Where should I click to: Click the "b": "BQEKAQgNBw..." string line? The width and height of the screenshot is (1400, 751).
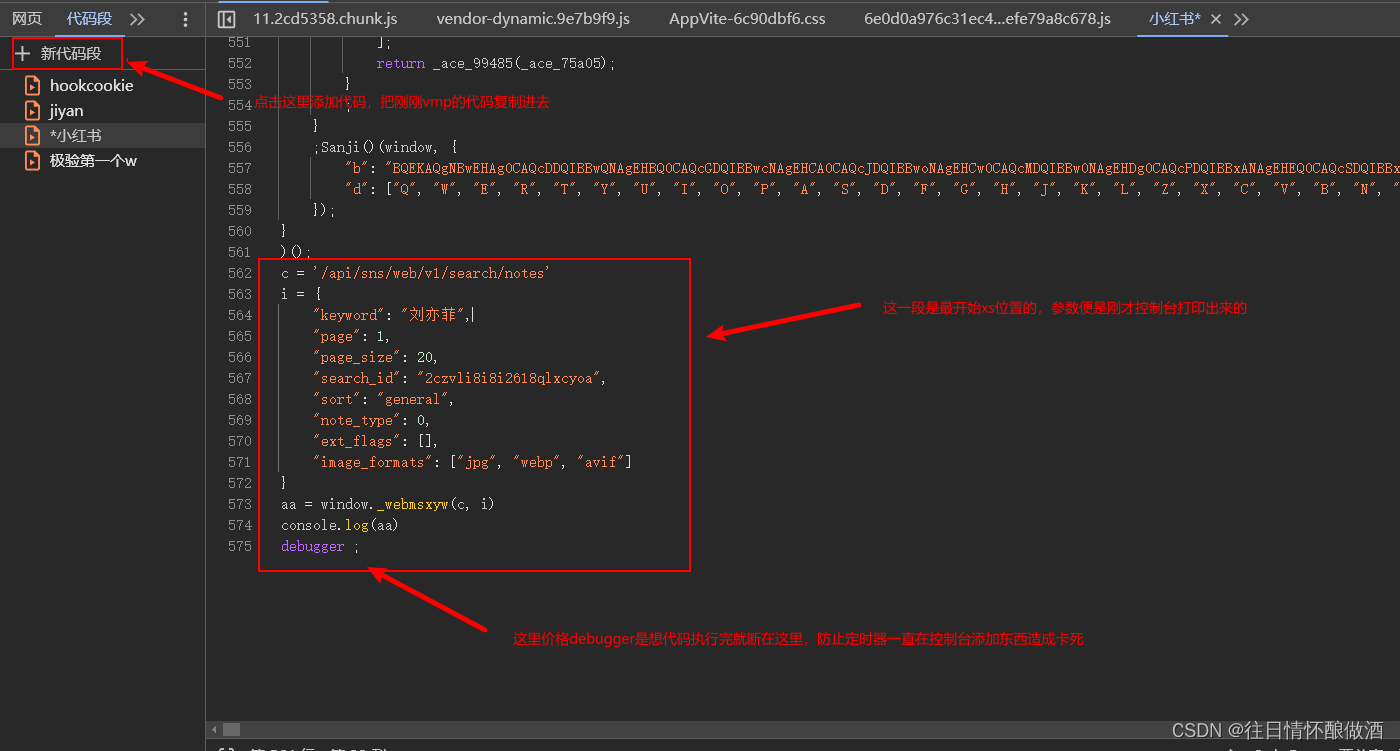point(870,168)
